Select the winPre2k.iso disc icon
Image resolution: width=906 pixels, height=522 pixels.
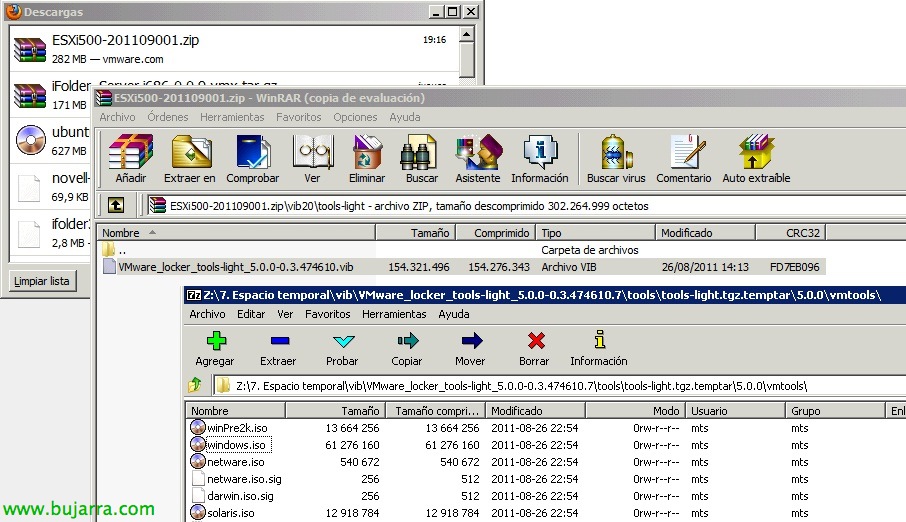198,427
